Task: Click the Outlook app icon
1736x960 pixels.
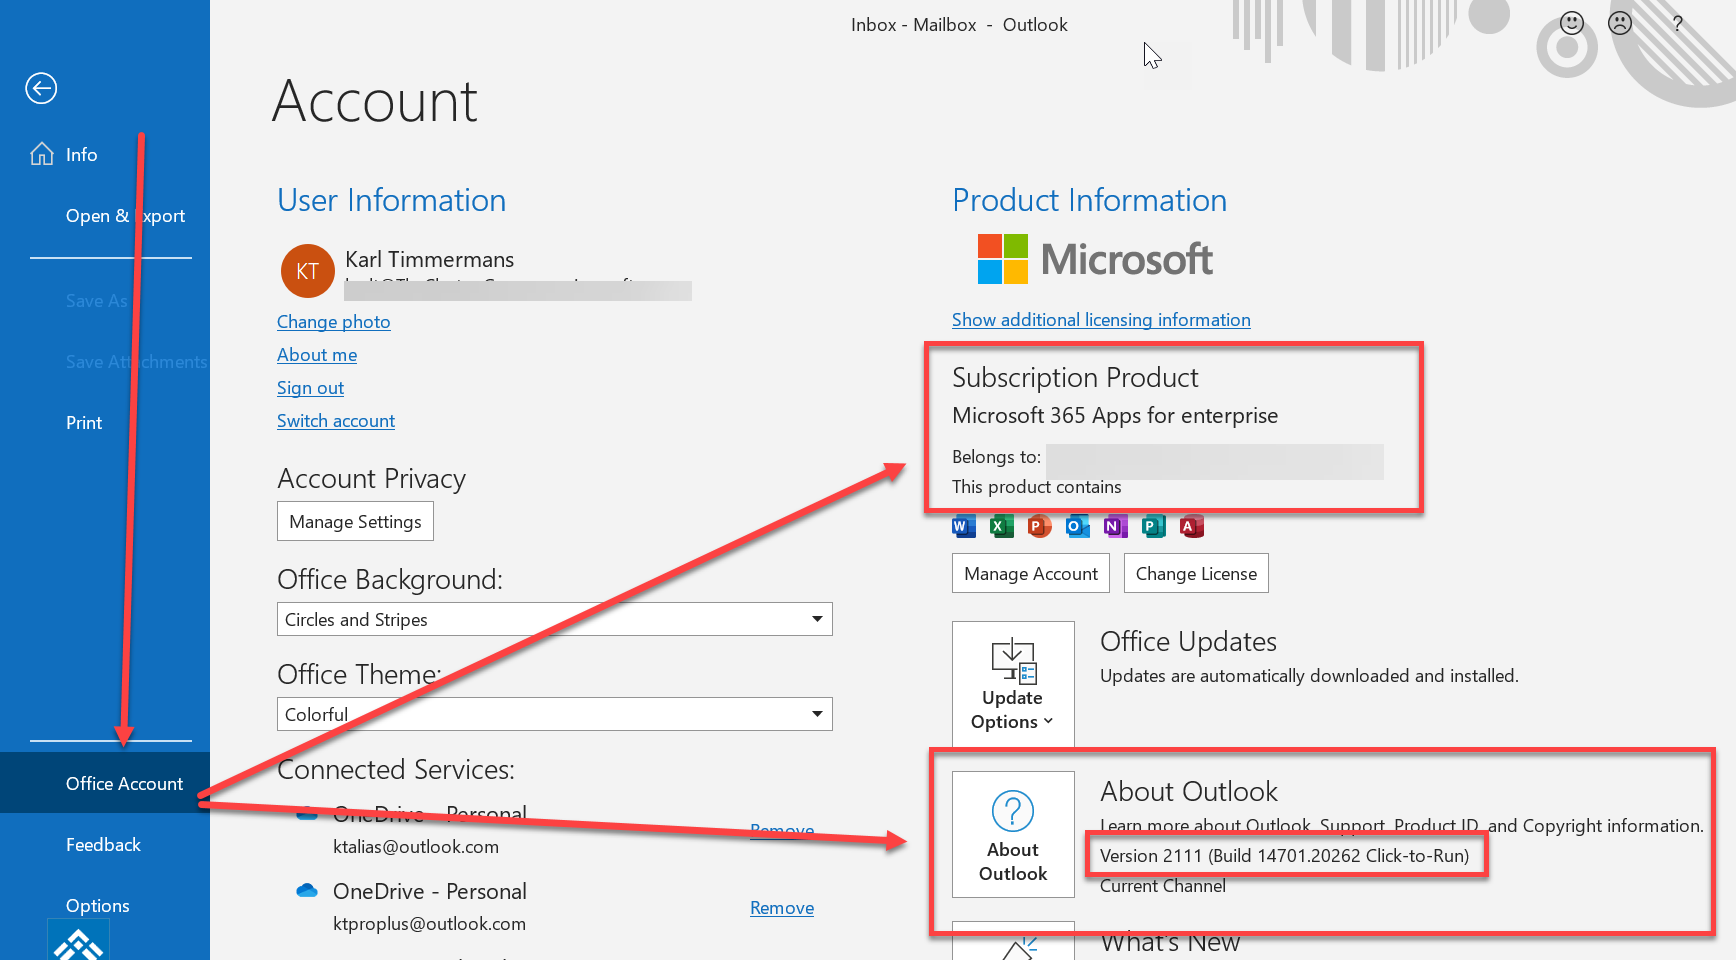Action: point(1077,526)
